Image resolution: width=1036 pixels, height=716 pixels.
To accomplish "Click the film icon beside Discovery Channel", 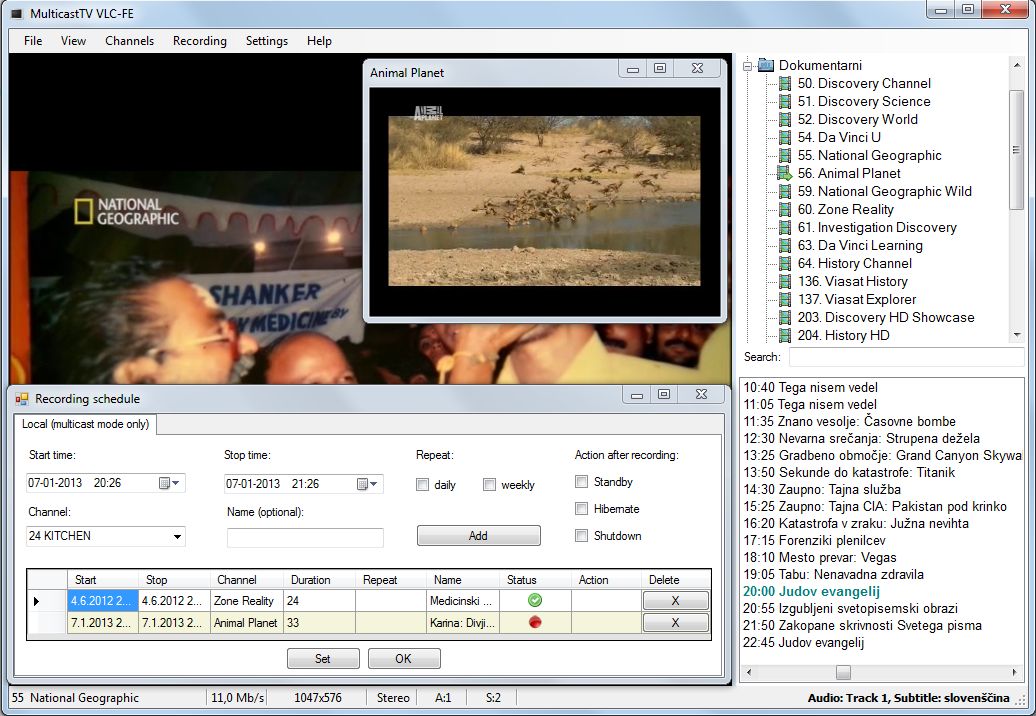I will click(x=784, y=83).
